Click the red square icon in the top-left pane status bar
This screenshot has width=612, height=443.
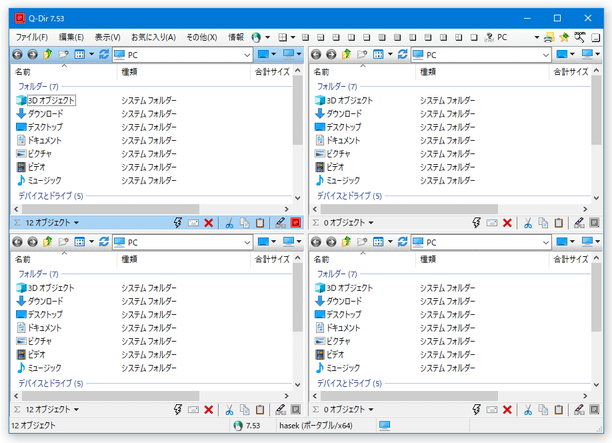pos(296,223)
